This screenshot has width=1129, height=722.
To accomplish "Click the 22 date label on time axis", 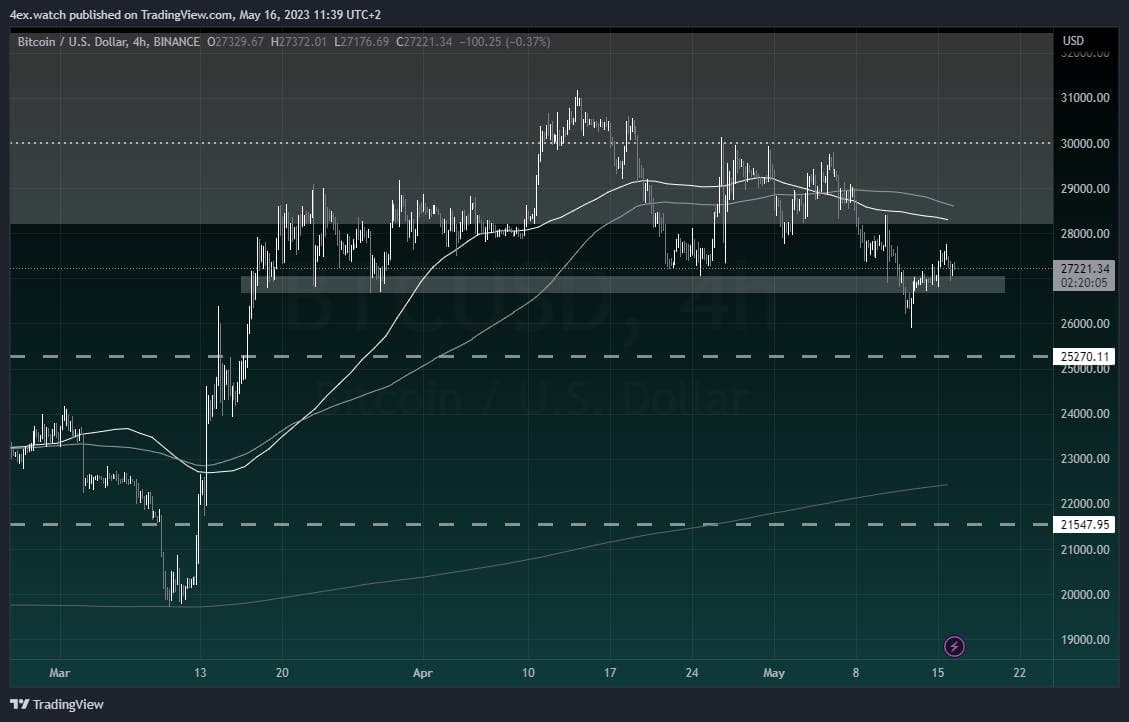I will [x=1020, y=673].
